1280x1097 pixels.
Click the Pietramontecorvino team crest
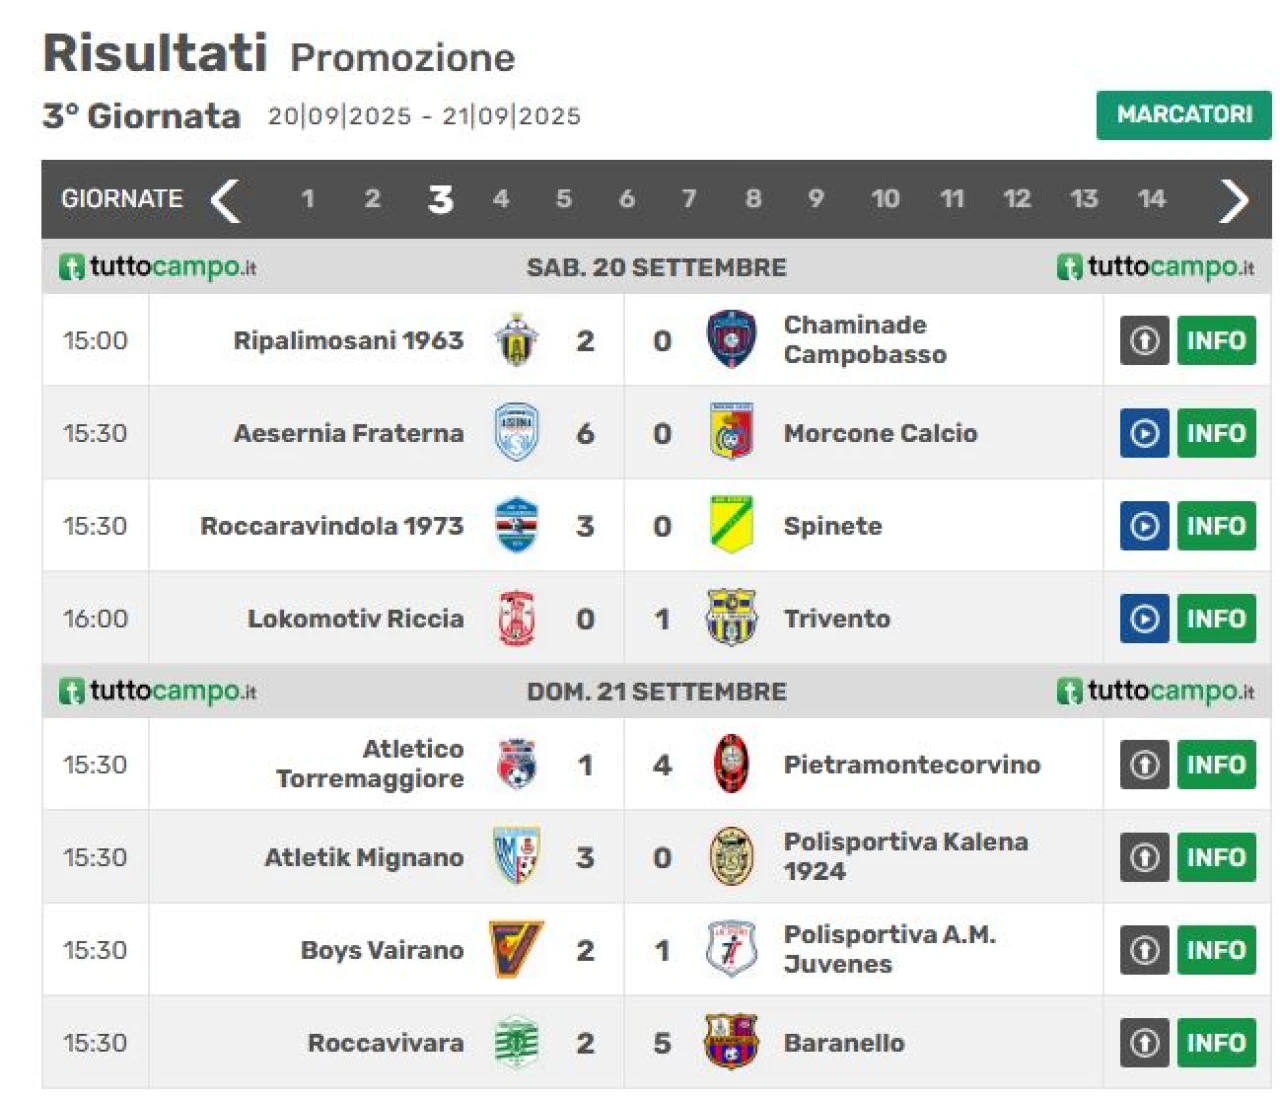tap(731, 764)
